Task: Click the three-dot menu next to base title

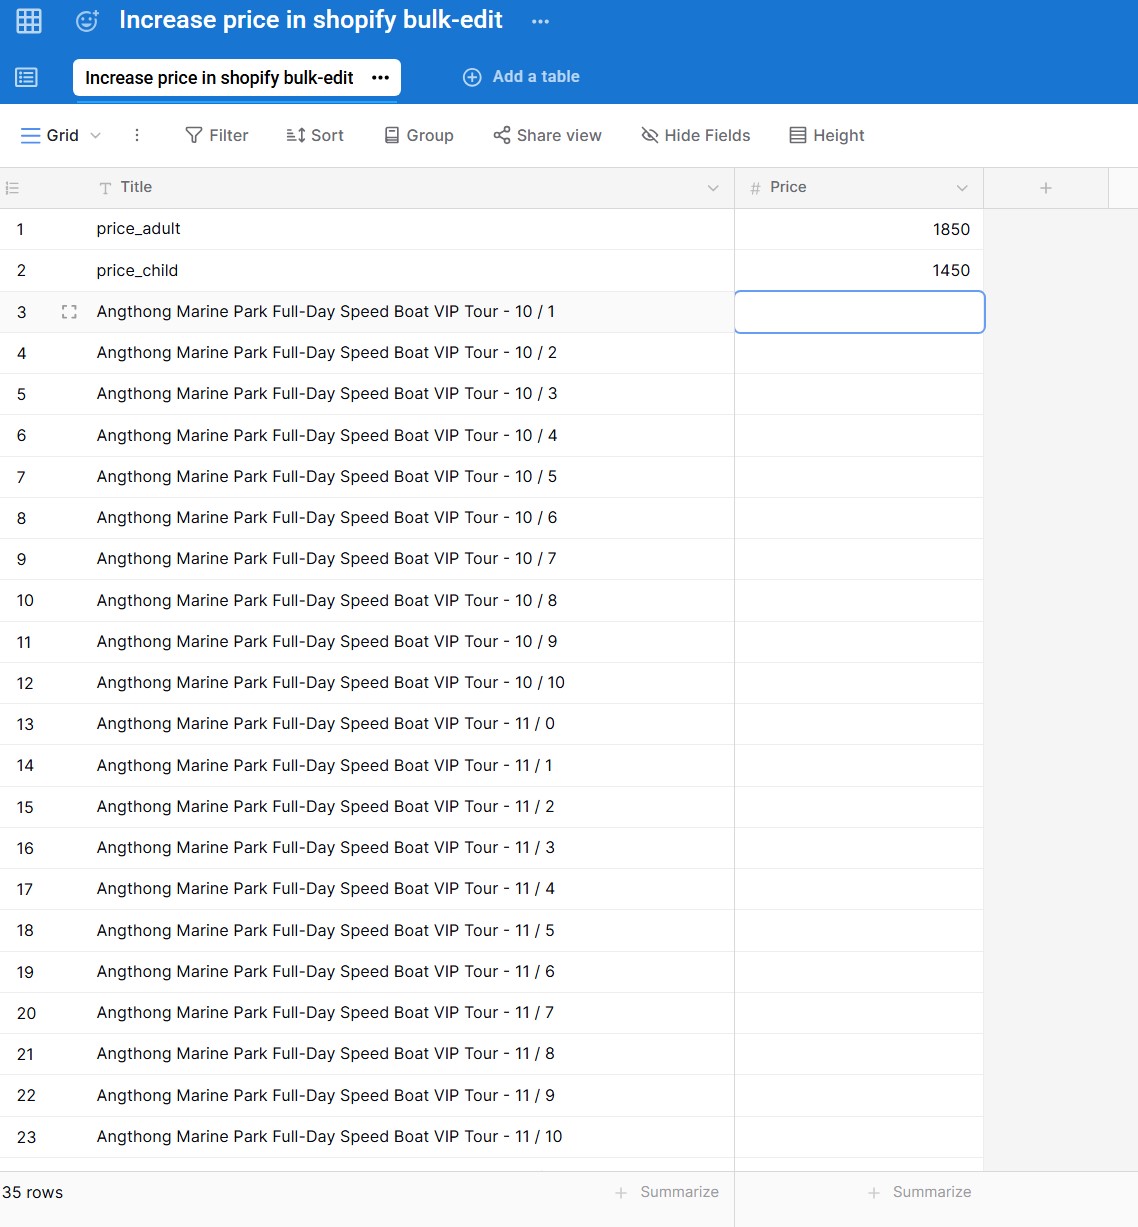Action: coord(540,21)
